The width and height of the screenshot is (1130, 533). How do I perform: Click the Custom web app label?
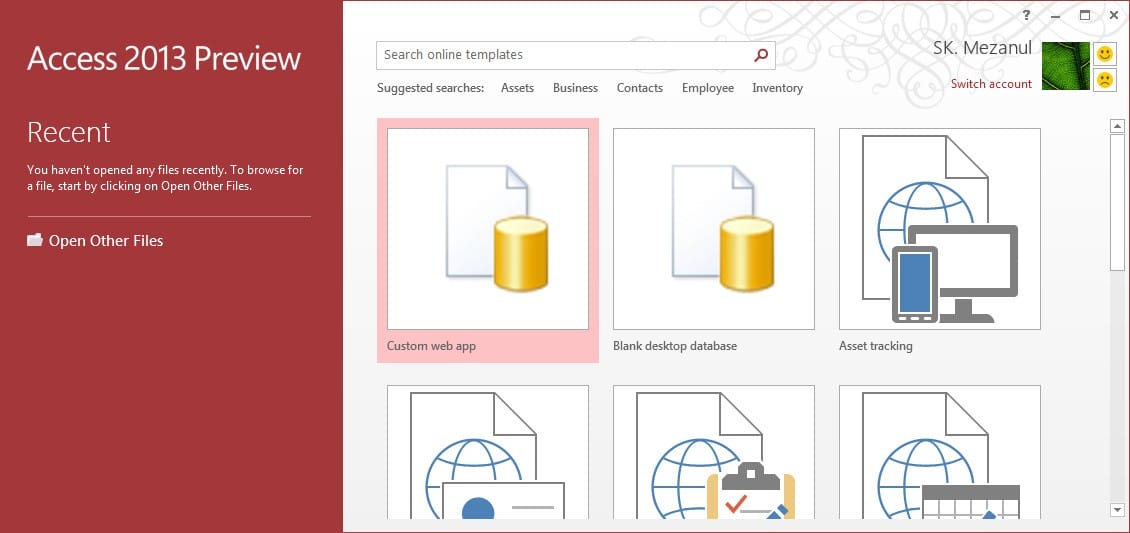coord(431,346)
